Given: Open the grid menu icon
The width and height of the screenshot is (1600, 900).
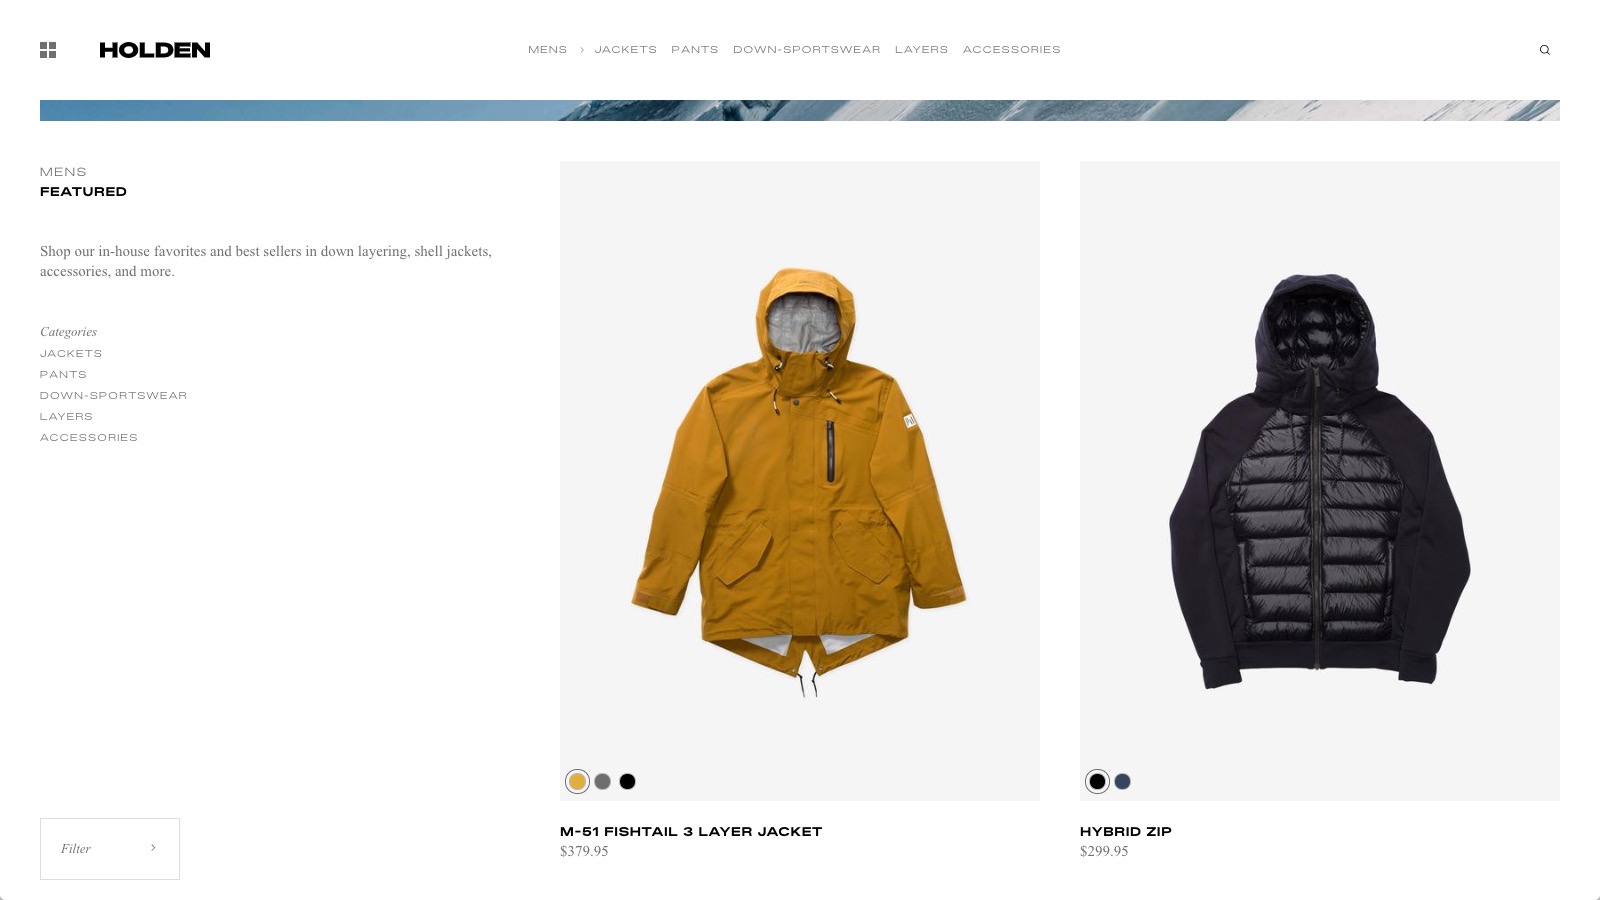Looking at the screenshot, I should click(48, 50).
